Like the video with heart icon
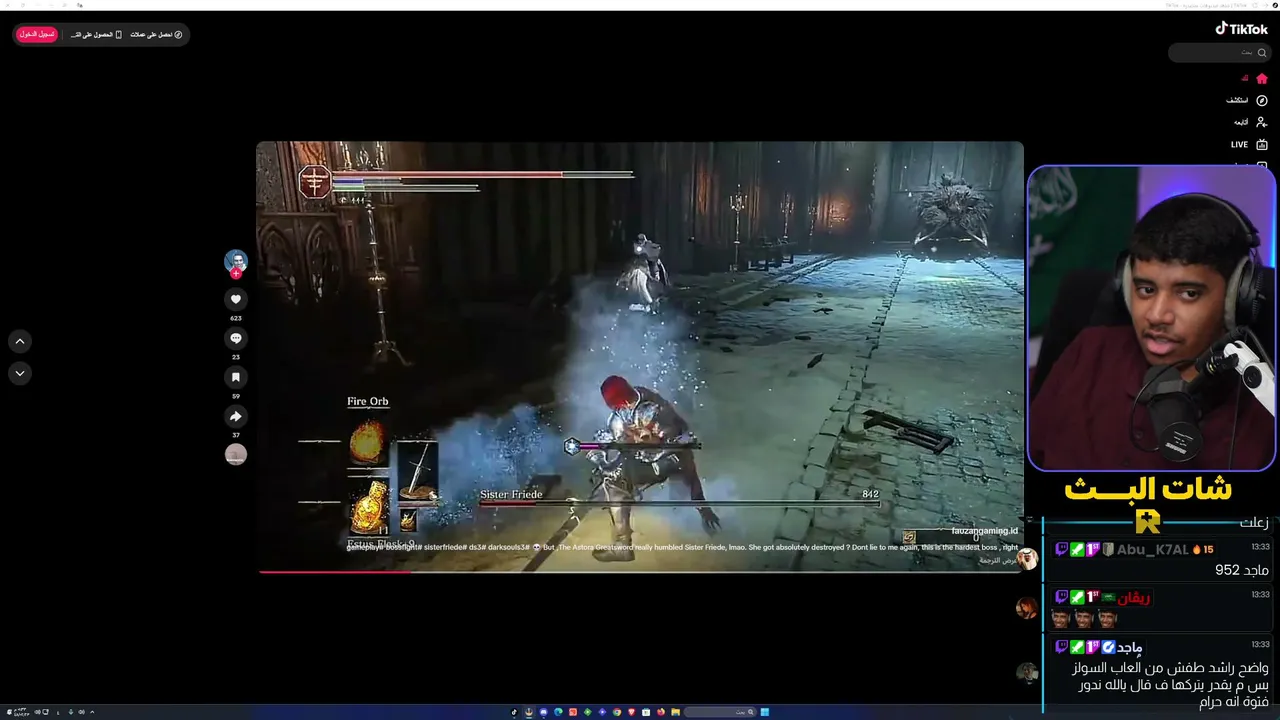This screenshot has width=1280, height=720. pyautogui.click(x=236, y=299)
